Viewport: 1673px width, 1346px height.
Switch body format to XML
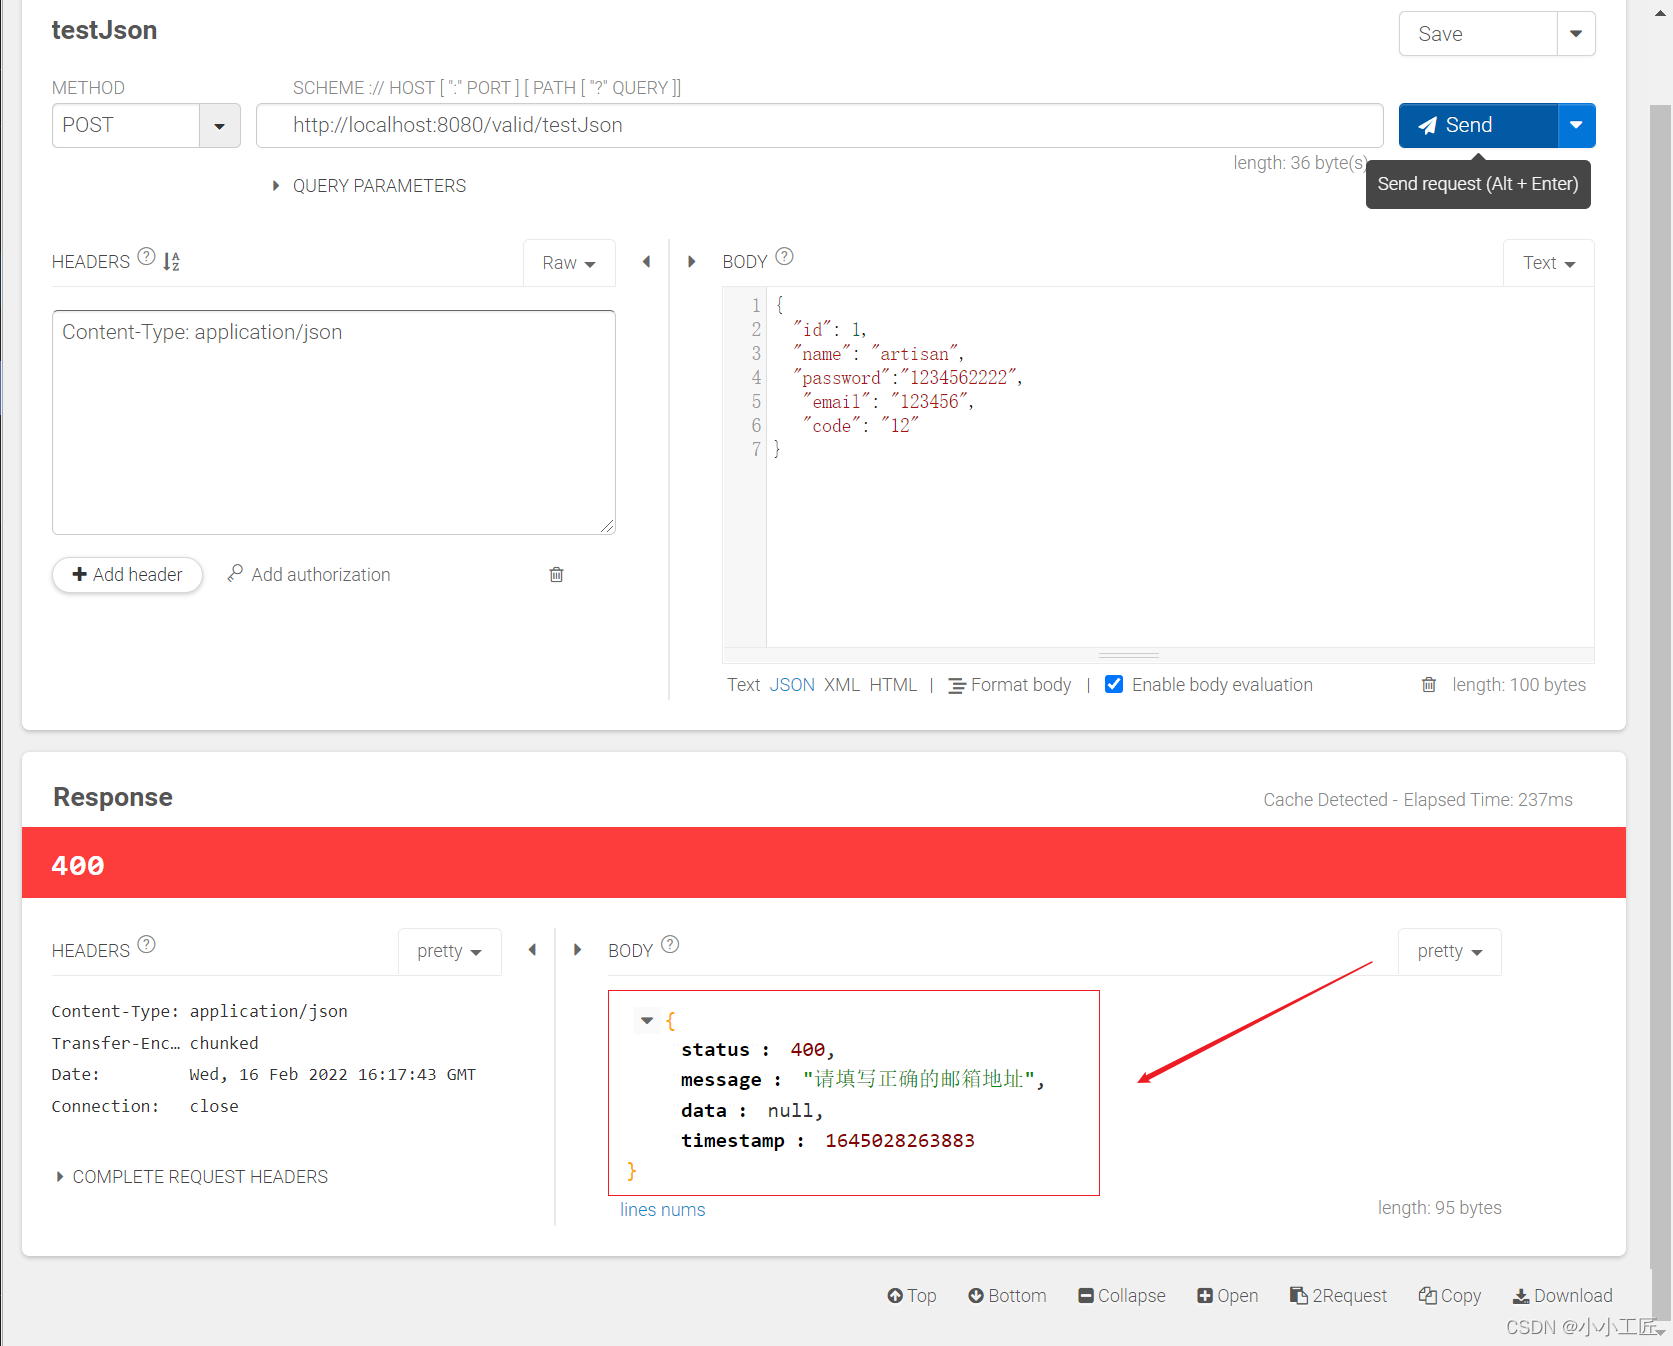[841, 685]
